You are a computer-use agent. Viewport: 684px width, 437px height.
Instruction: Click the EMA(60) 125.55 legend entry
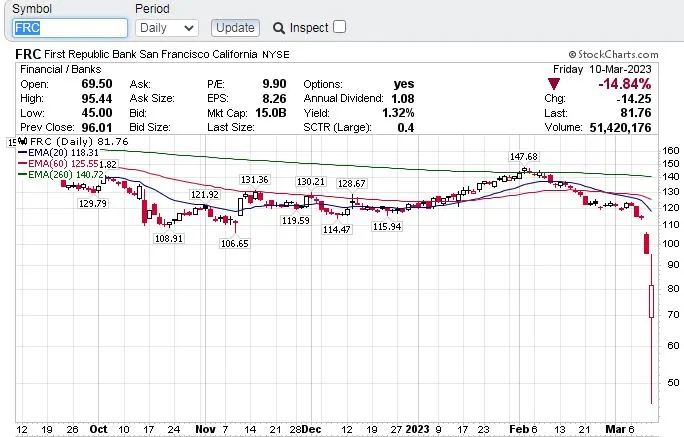pyautogui.click(x=58, y=164)
